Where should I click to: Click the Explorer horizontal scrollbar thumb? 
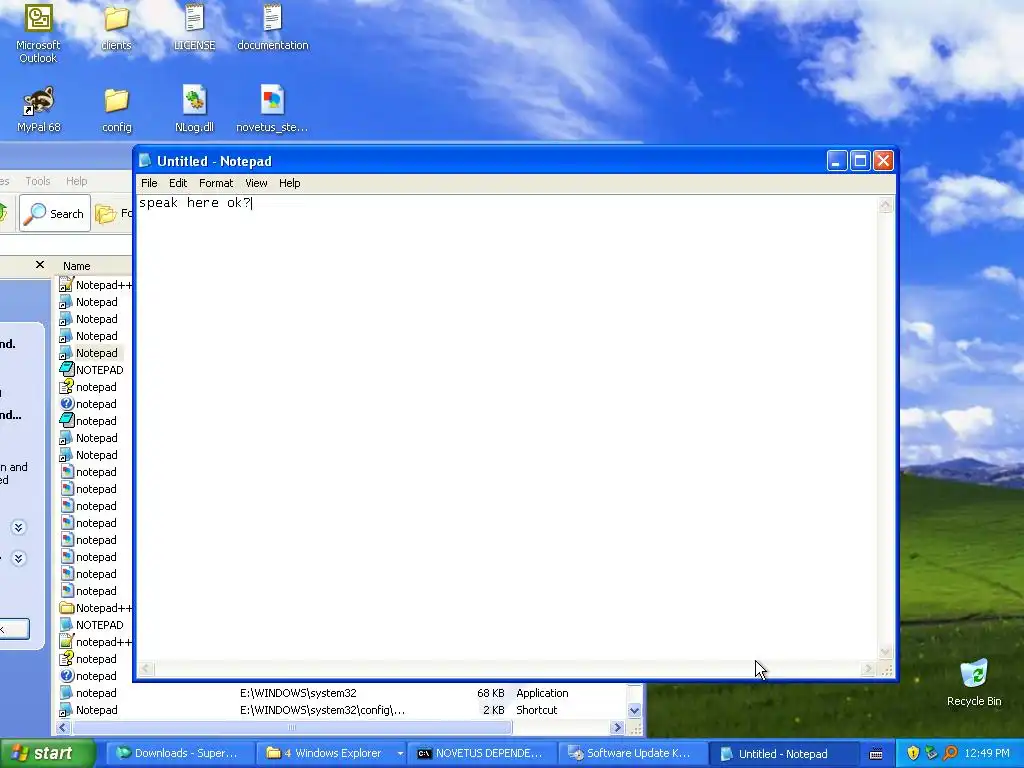click(292, 728)
